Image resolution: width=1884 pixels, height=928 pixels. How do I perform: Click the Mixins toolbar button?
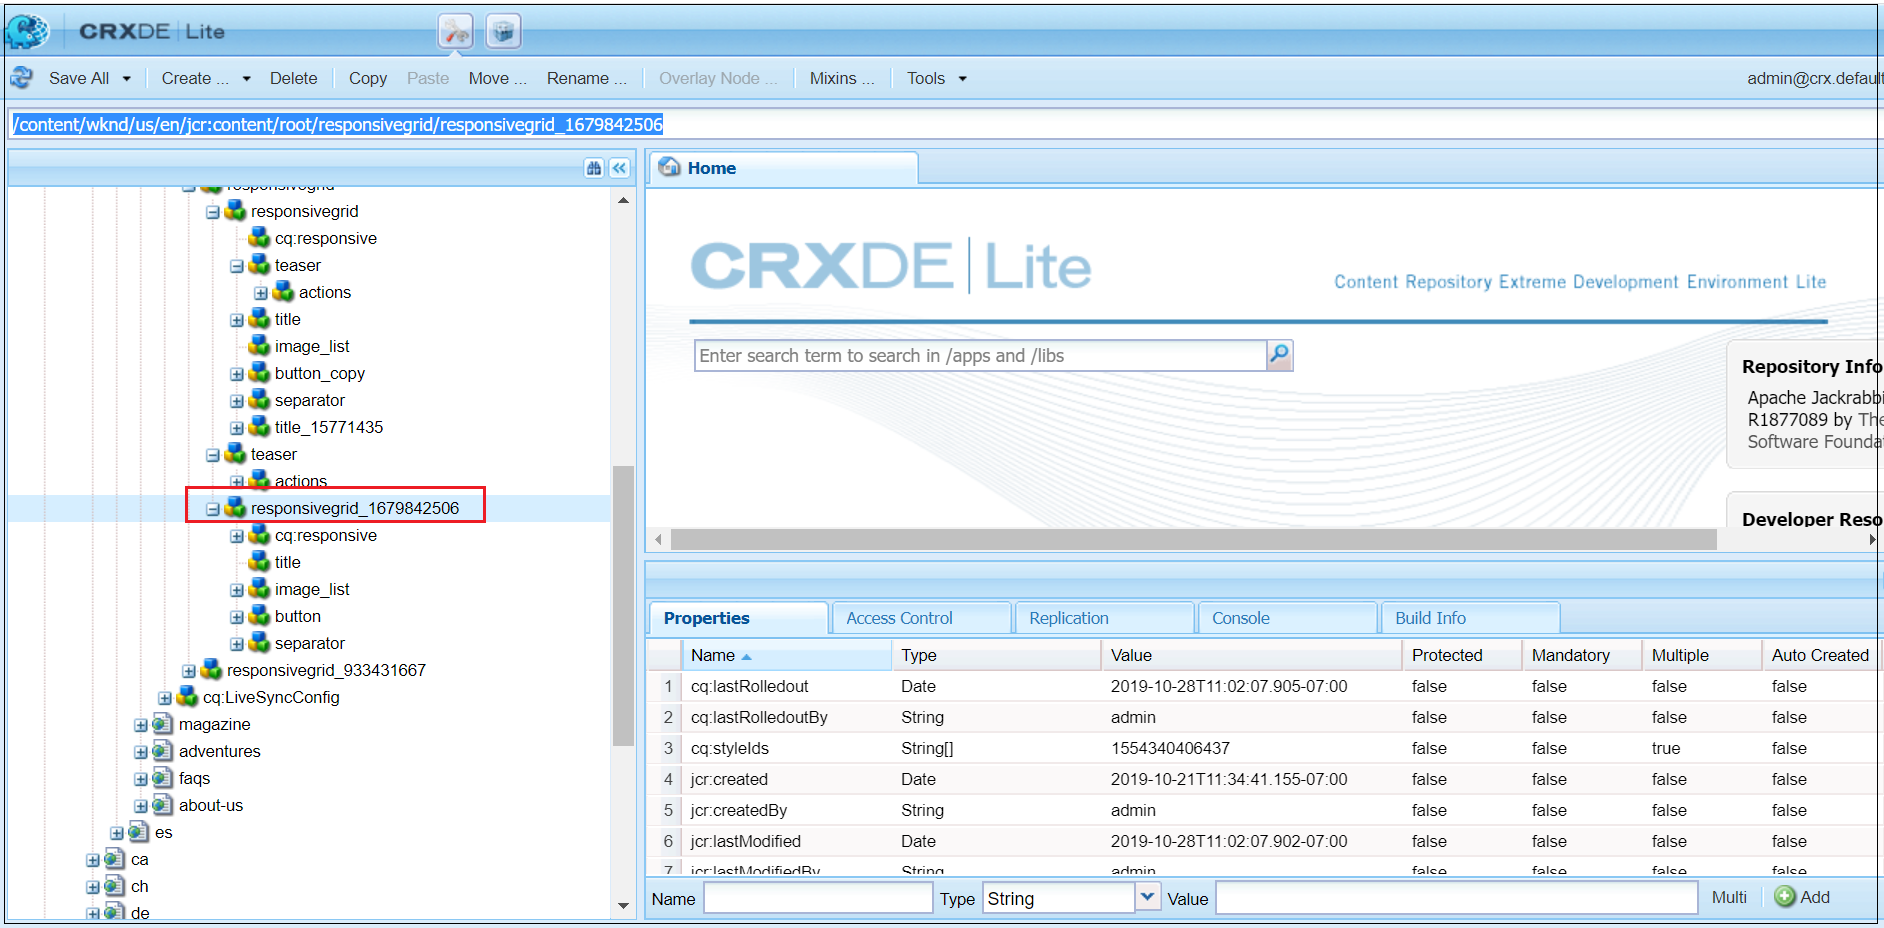point(841,78)
